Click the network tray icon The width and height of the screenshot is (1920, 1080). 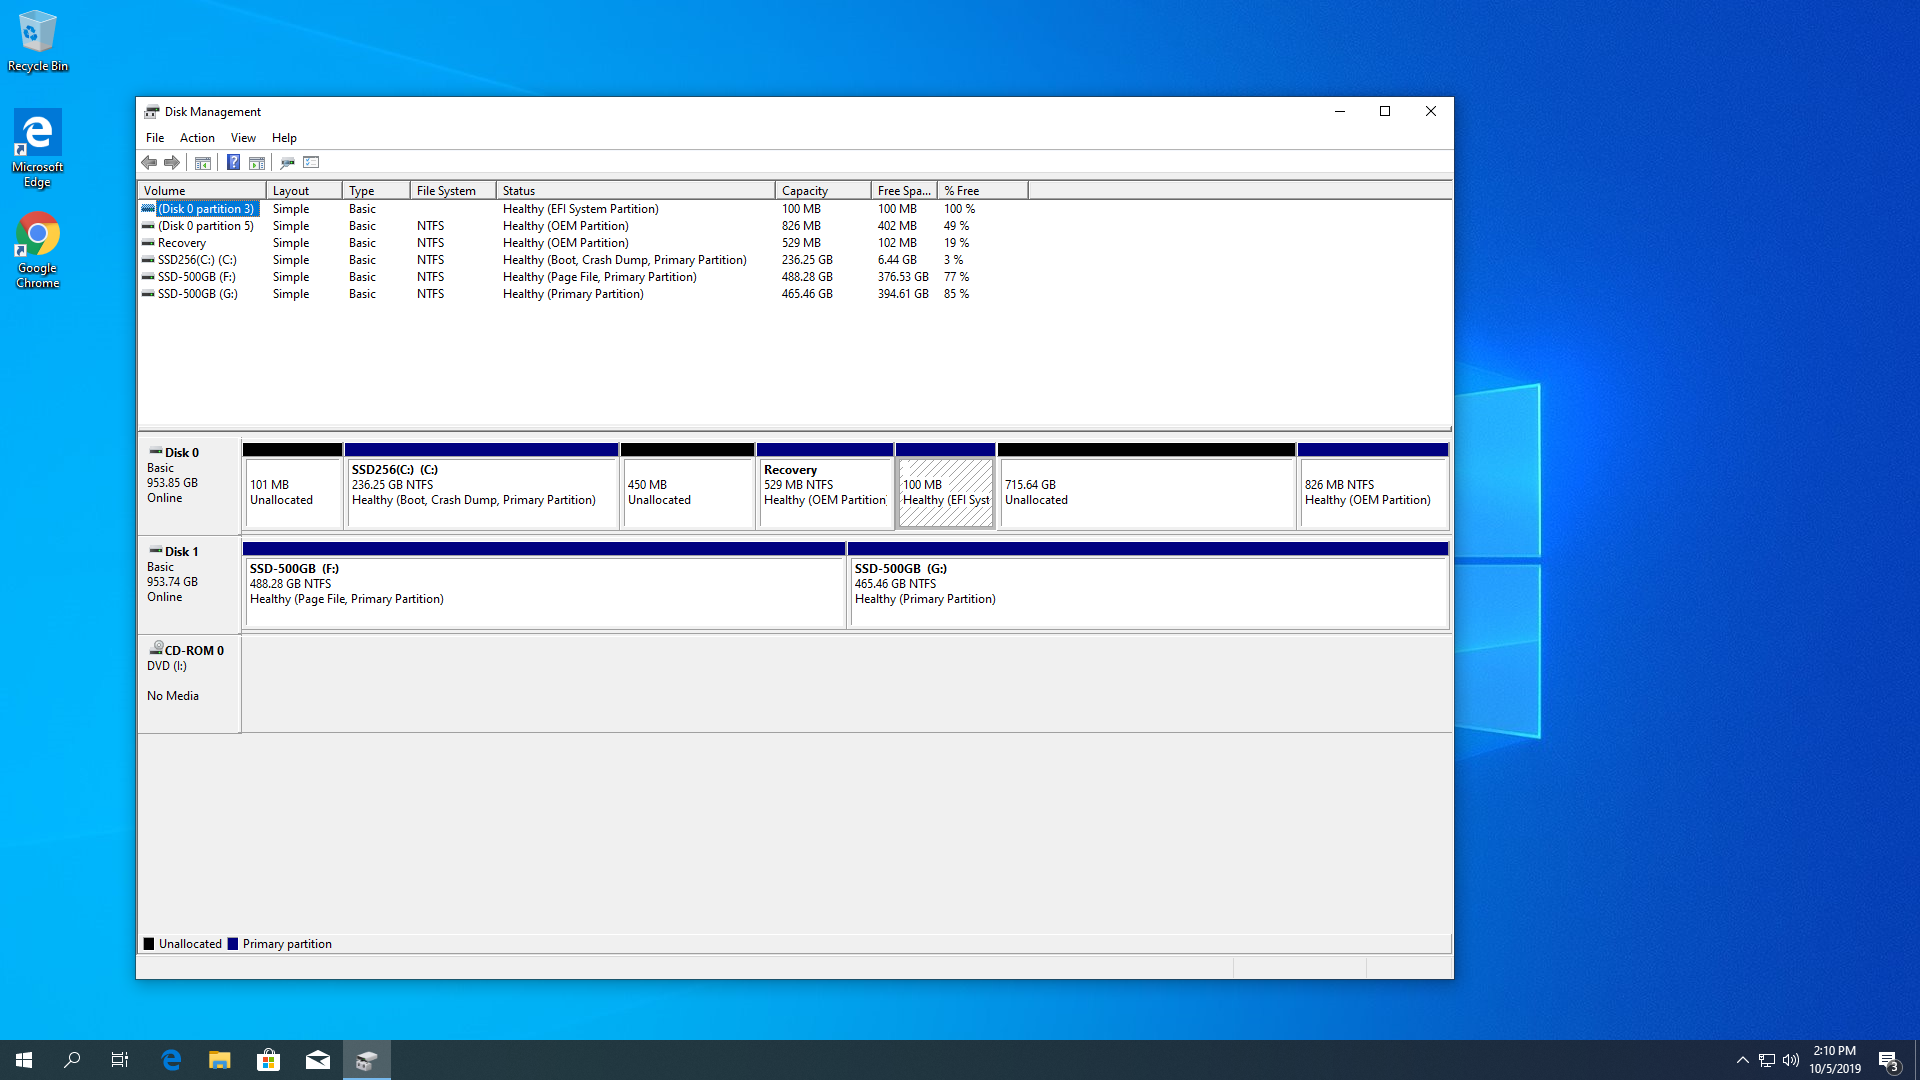1767,1060
